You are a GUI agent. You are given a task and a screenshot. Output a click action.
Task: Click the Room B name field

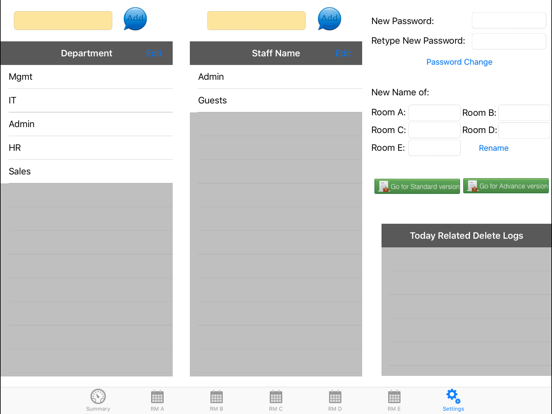pyautogui.click(x=524, y=113)
